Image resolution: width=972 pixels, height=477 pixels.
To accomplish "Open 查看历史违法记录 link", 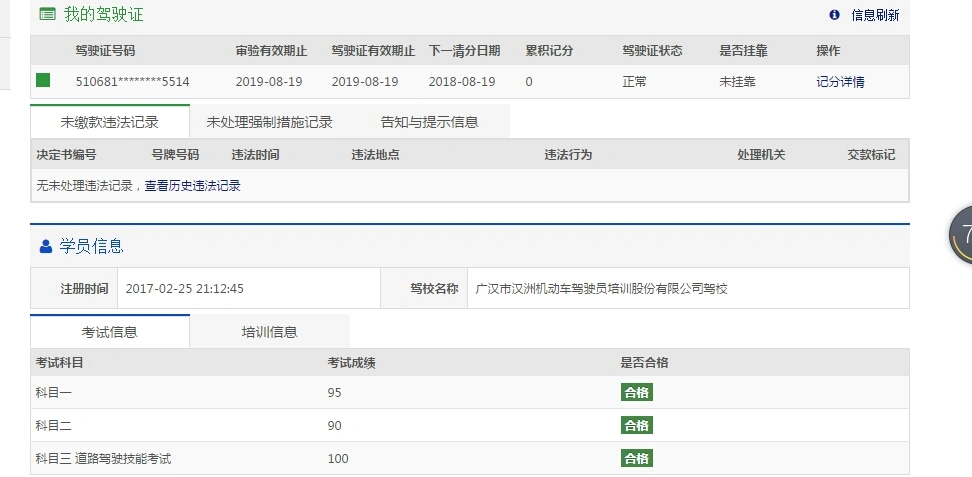I will tap(193, 185).
